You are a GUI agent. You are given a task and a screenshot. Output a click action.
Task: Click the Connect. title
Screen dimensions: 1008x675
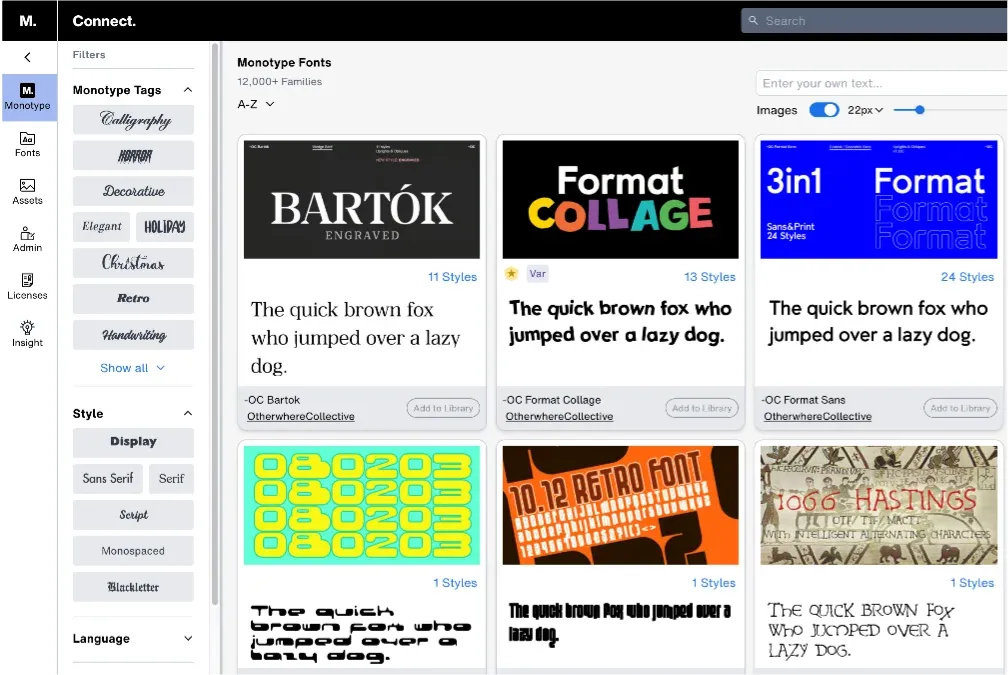[104, 21]
